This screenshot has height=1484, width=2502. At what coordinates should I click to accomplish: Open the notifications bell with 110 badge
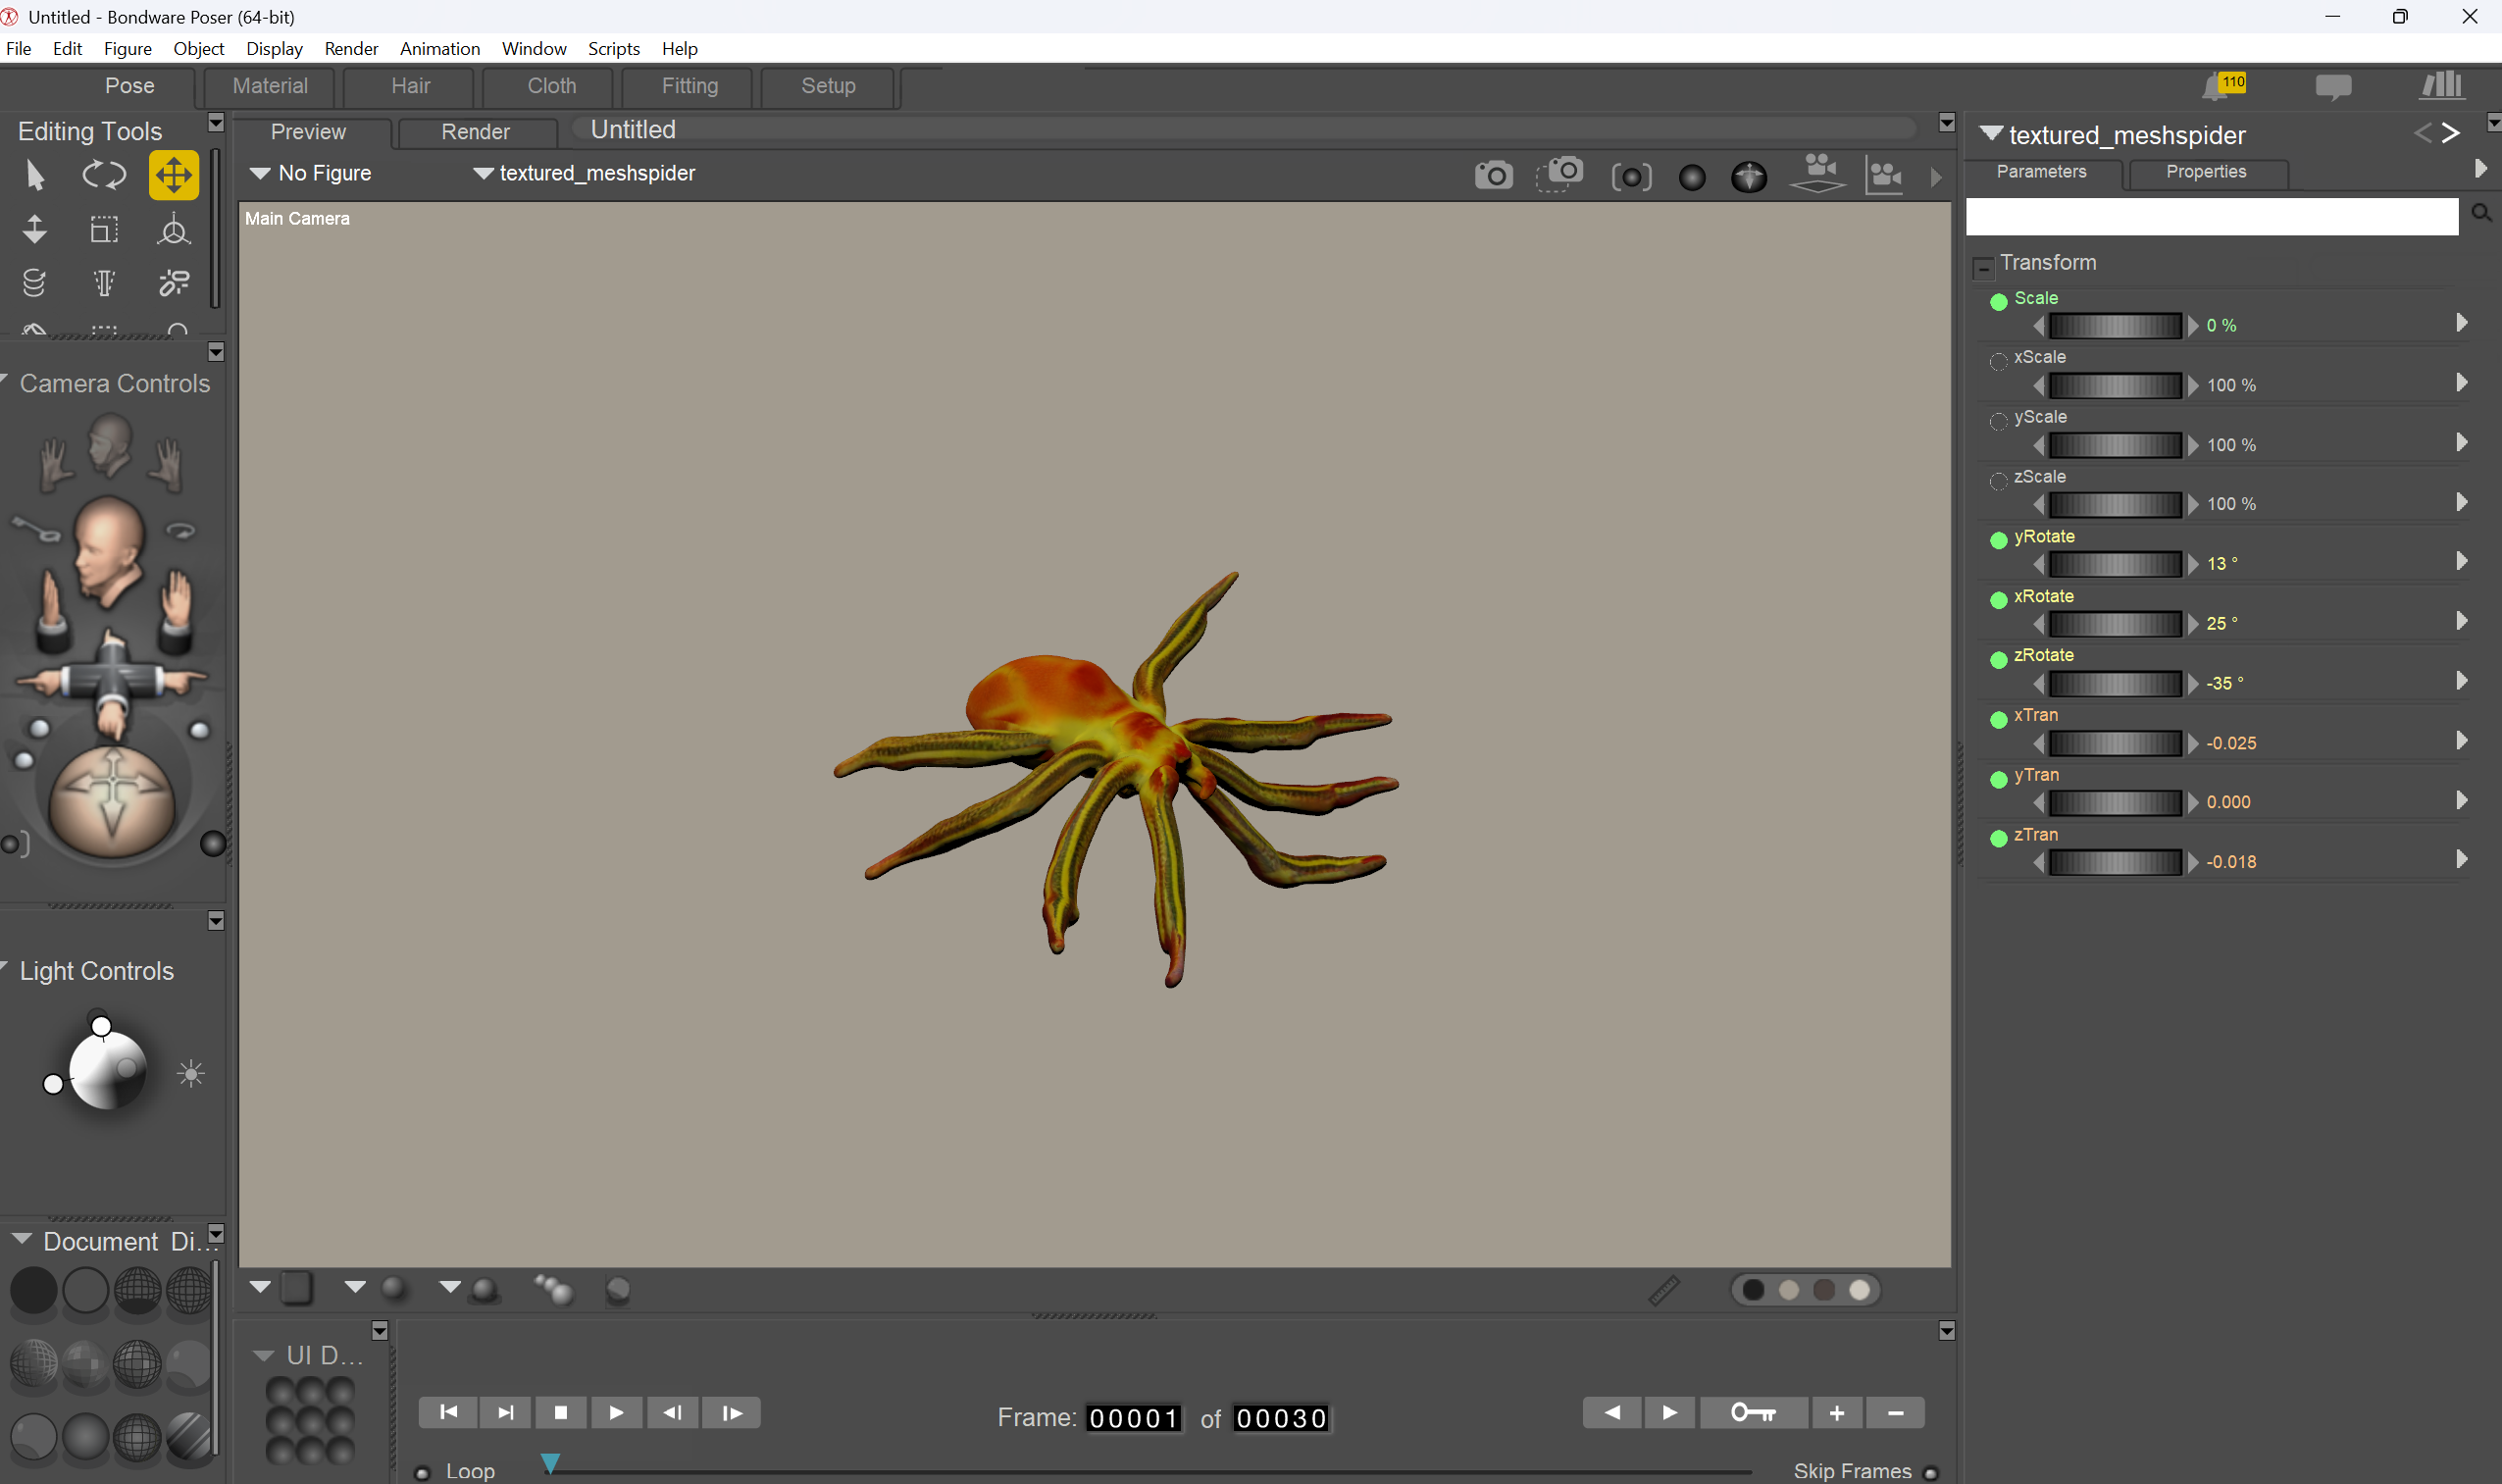pos(2222,86)
